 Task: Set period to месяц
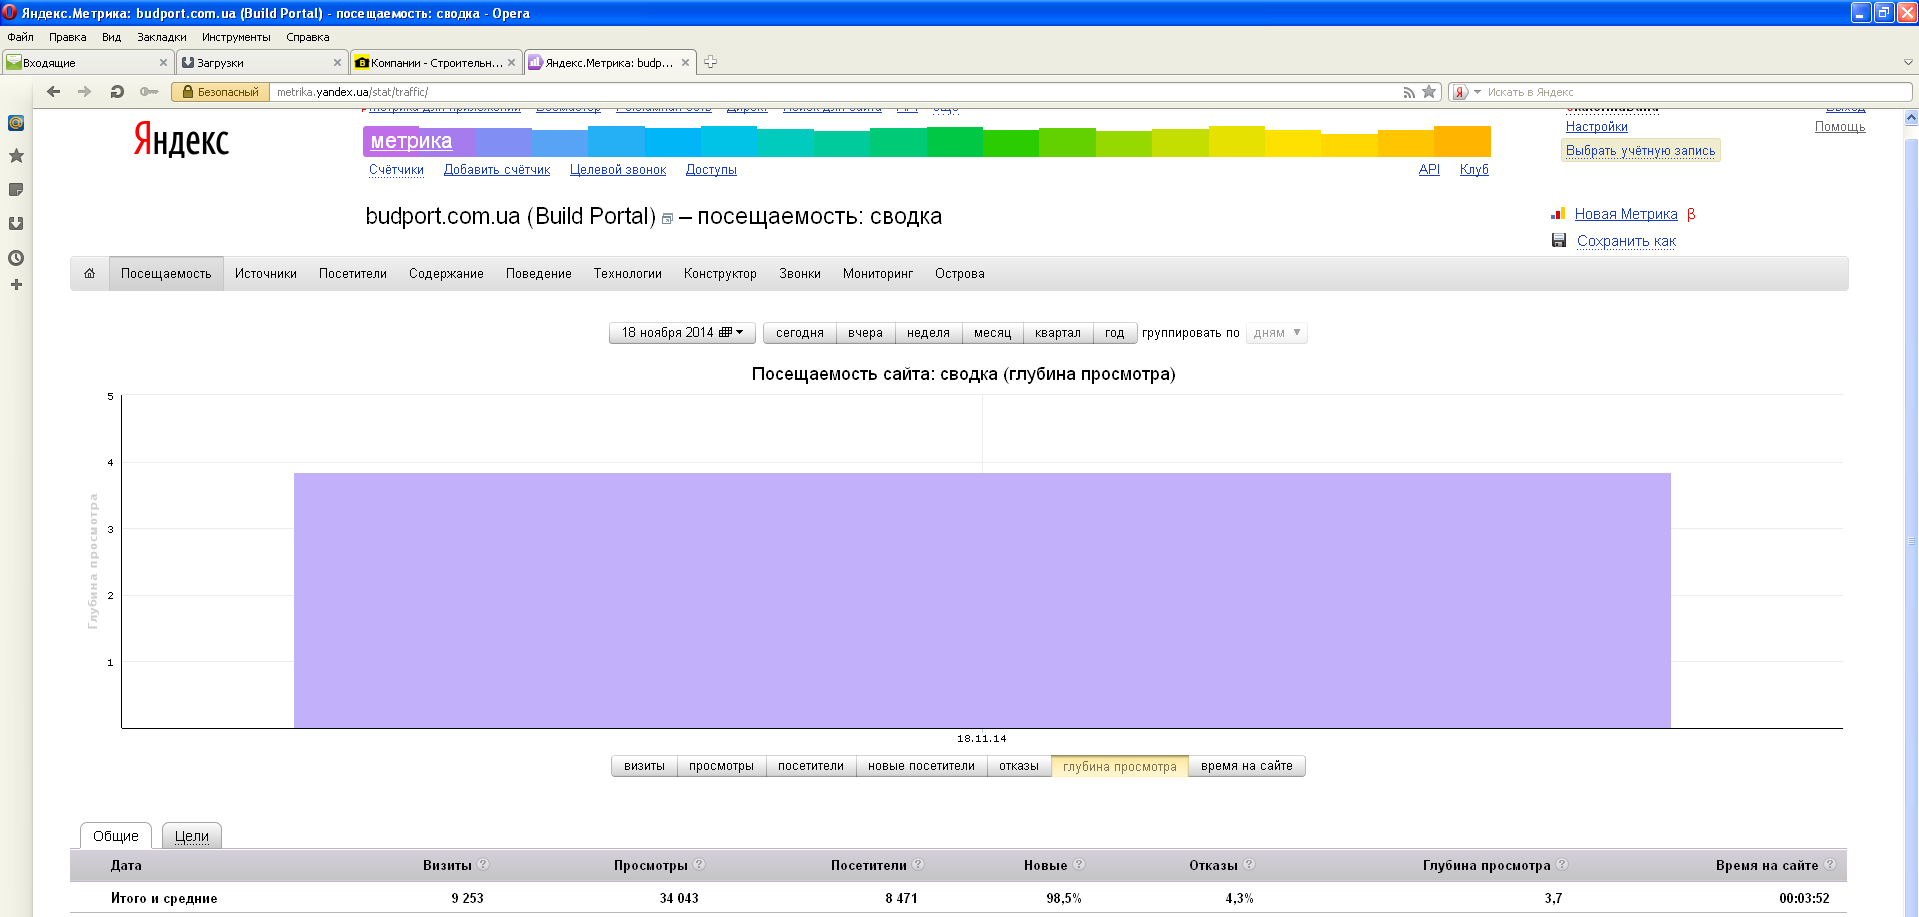pos(992,333)
